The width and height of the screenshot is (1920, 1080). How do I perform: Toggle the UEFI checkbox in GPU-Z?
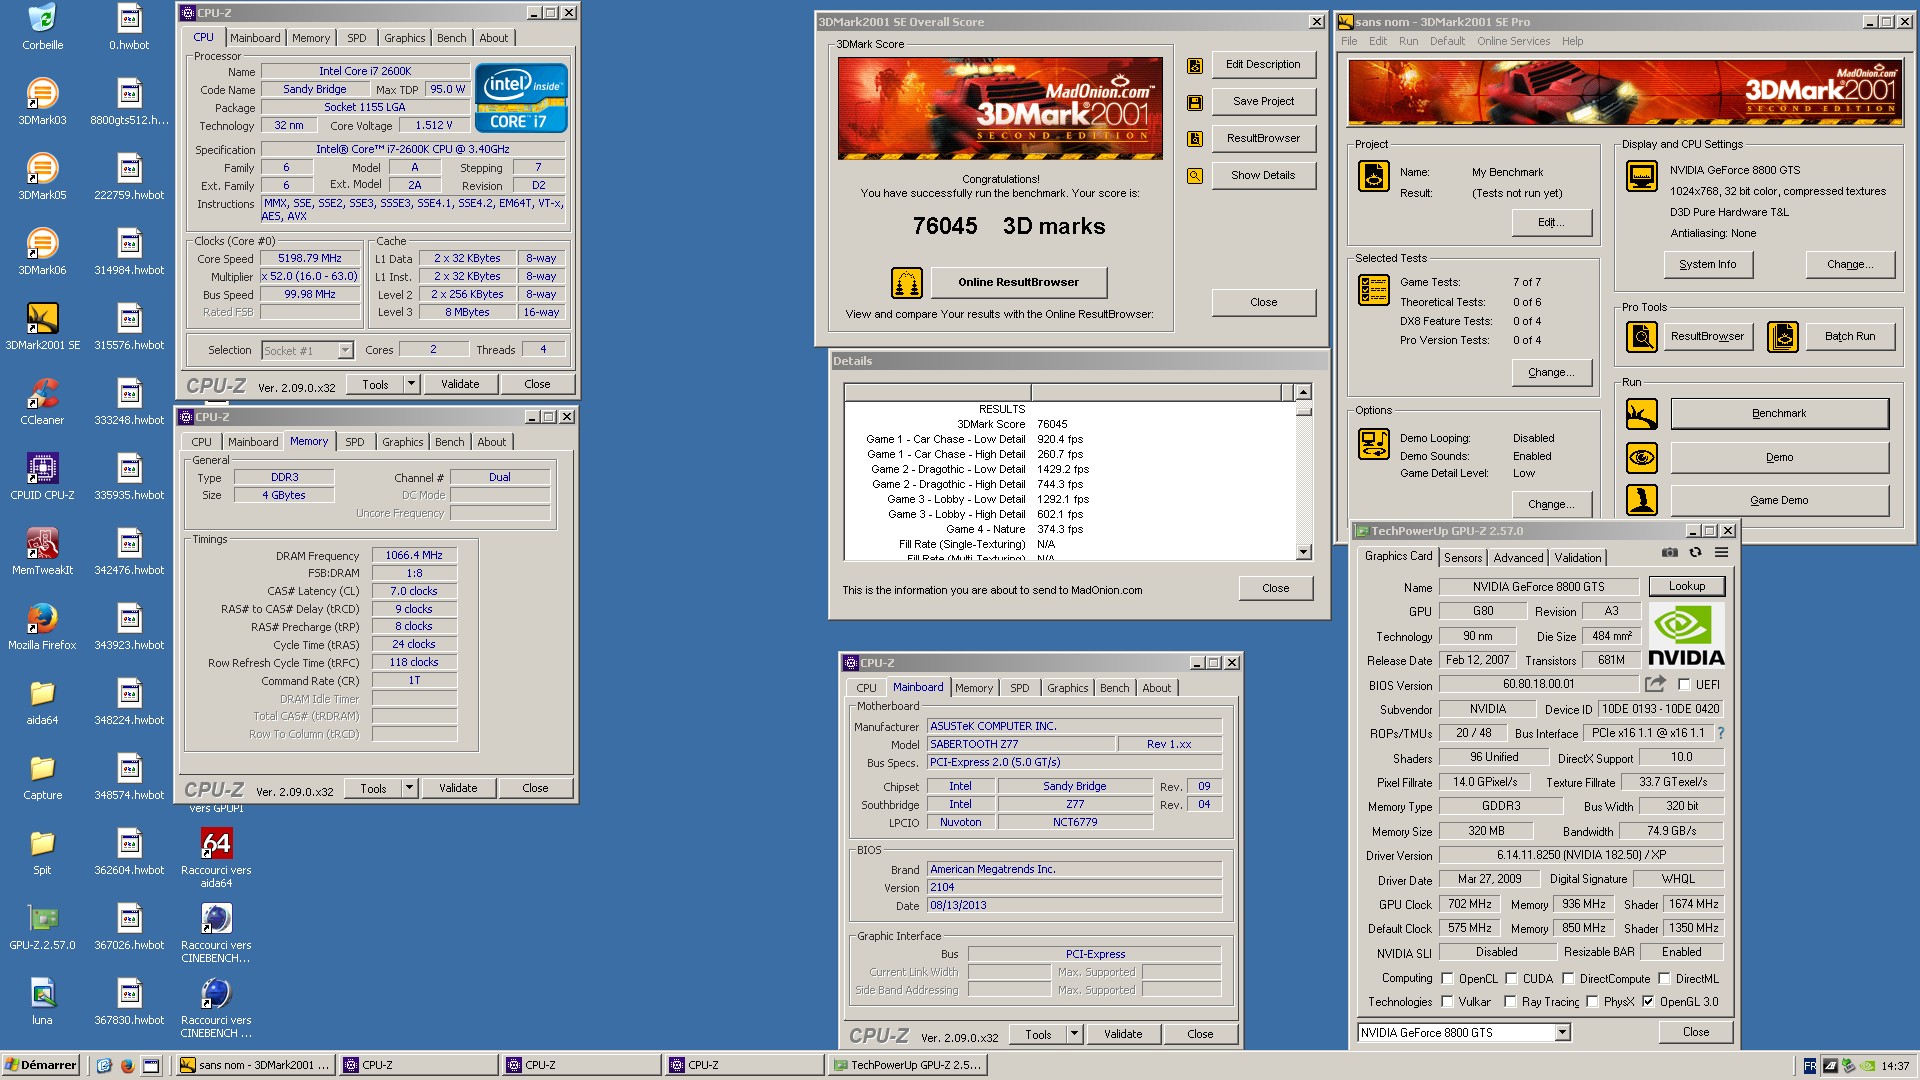[x=1684, y=685]
